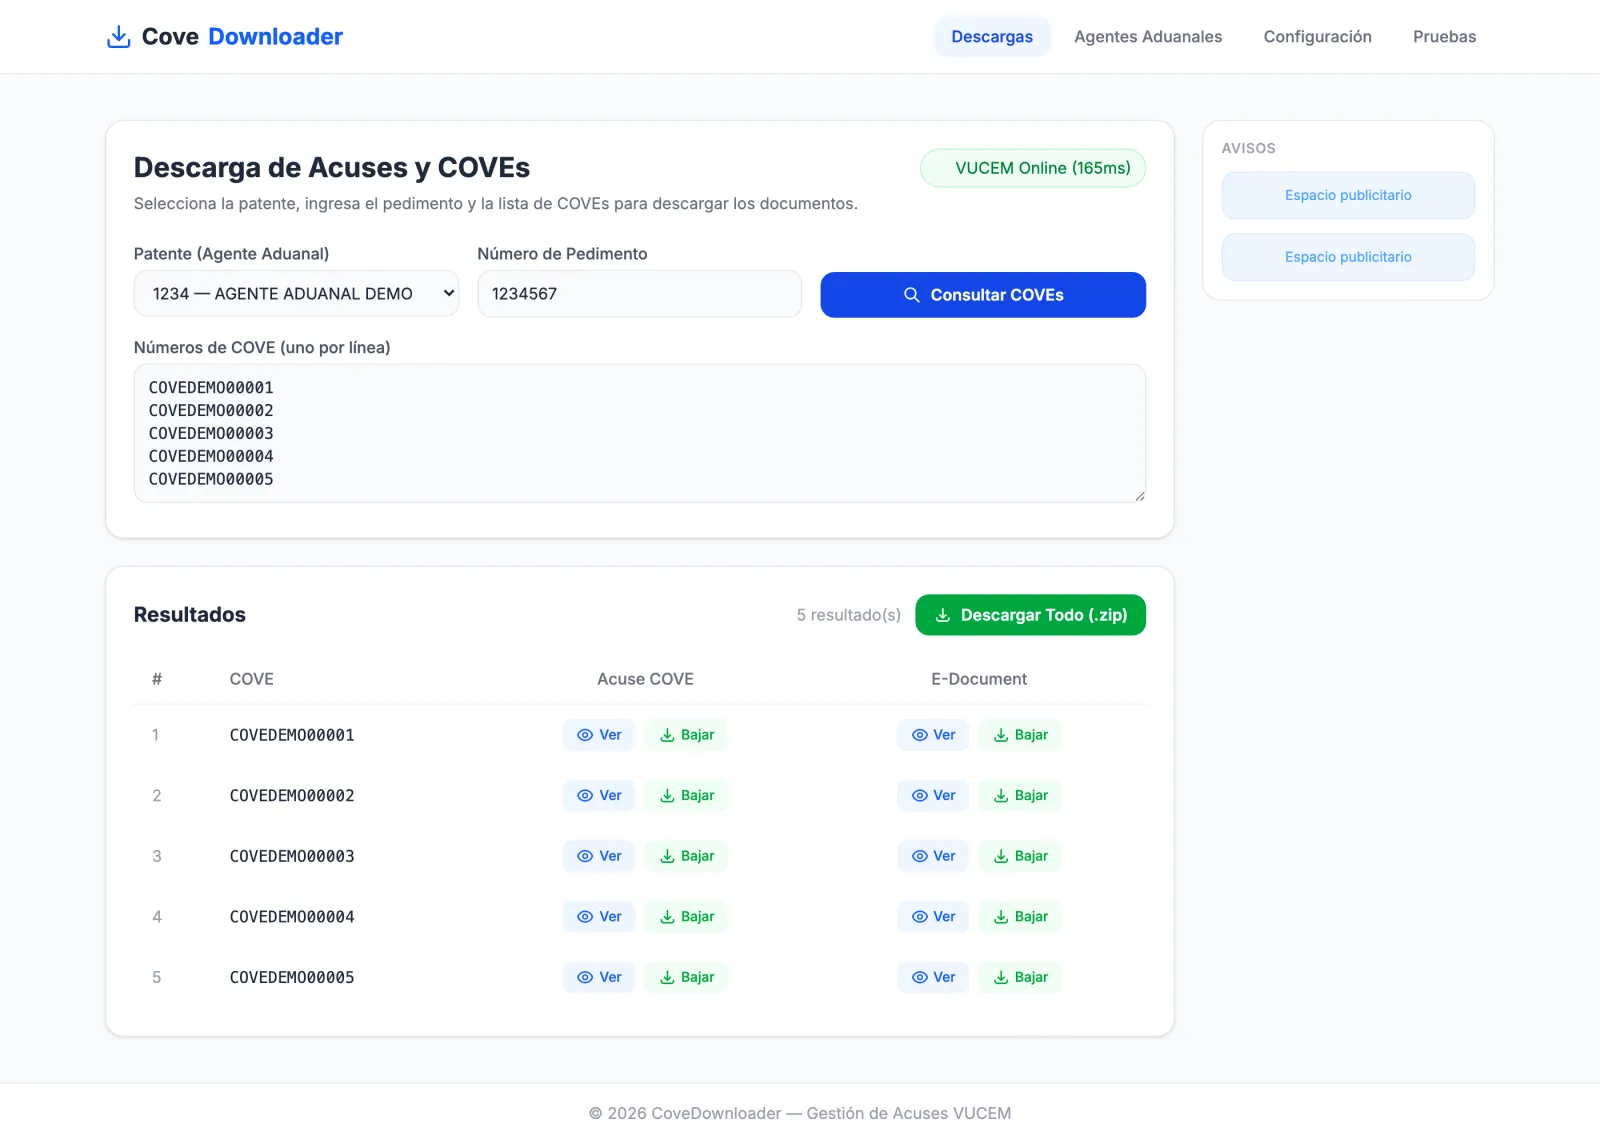Image resolution: width=1600 pixels, height=1143 pixels.
Task: Download Acuse COVE for COVEDEMO00005
Action: point(686,977)
